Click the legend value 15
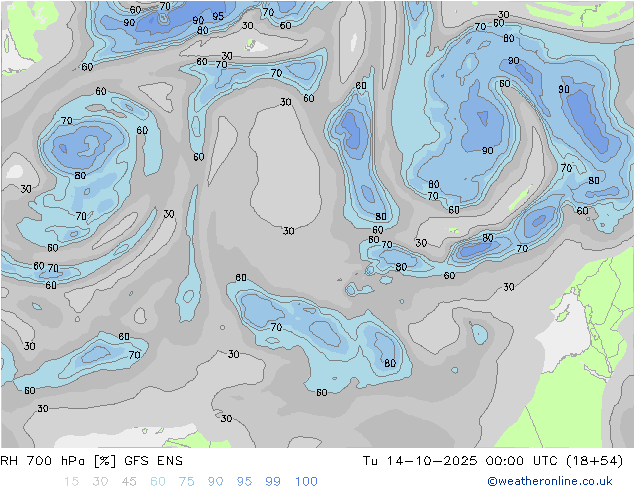634x490 pixels. 71,482
